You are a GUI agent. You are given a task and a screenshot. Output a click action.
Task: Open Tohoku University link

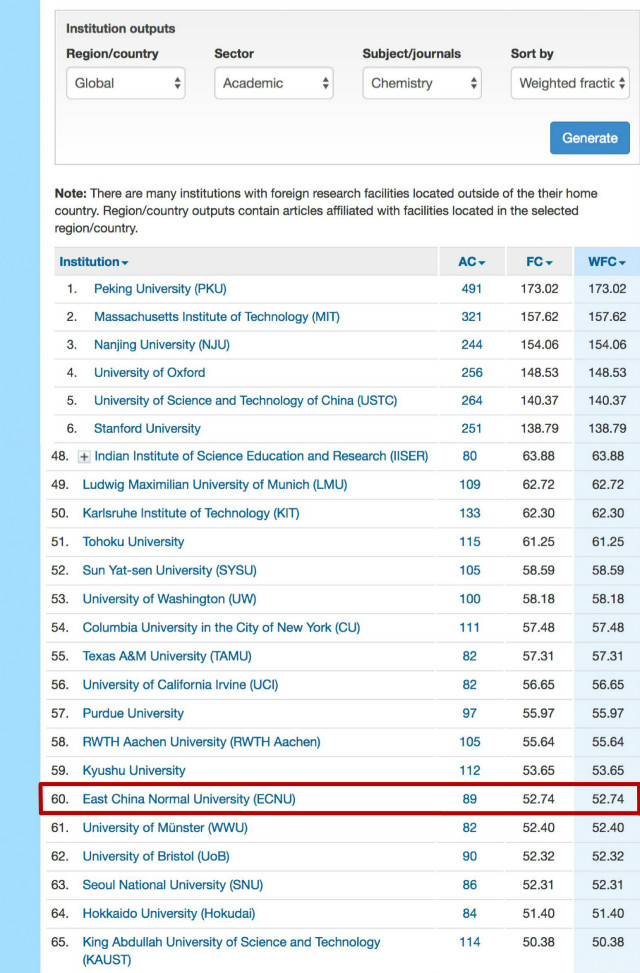[133, 542]
